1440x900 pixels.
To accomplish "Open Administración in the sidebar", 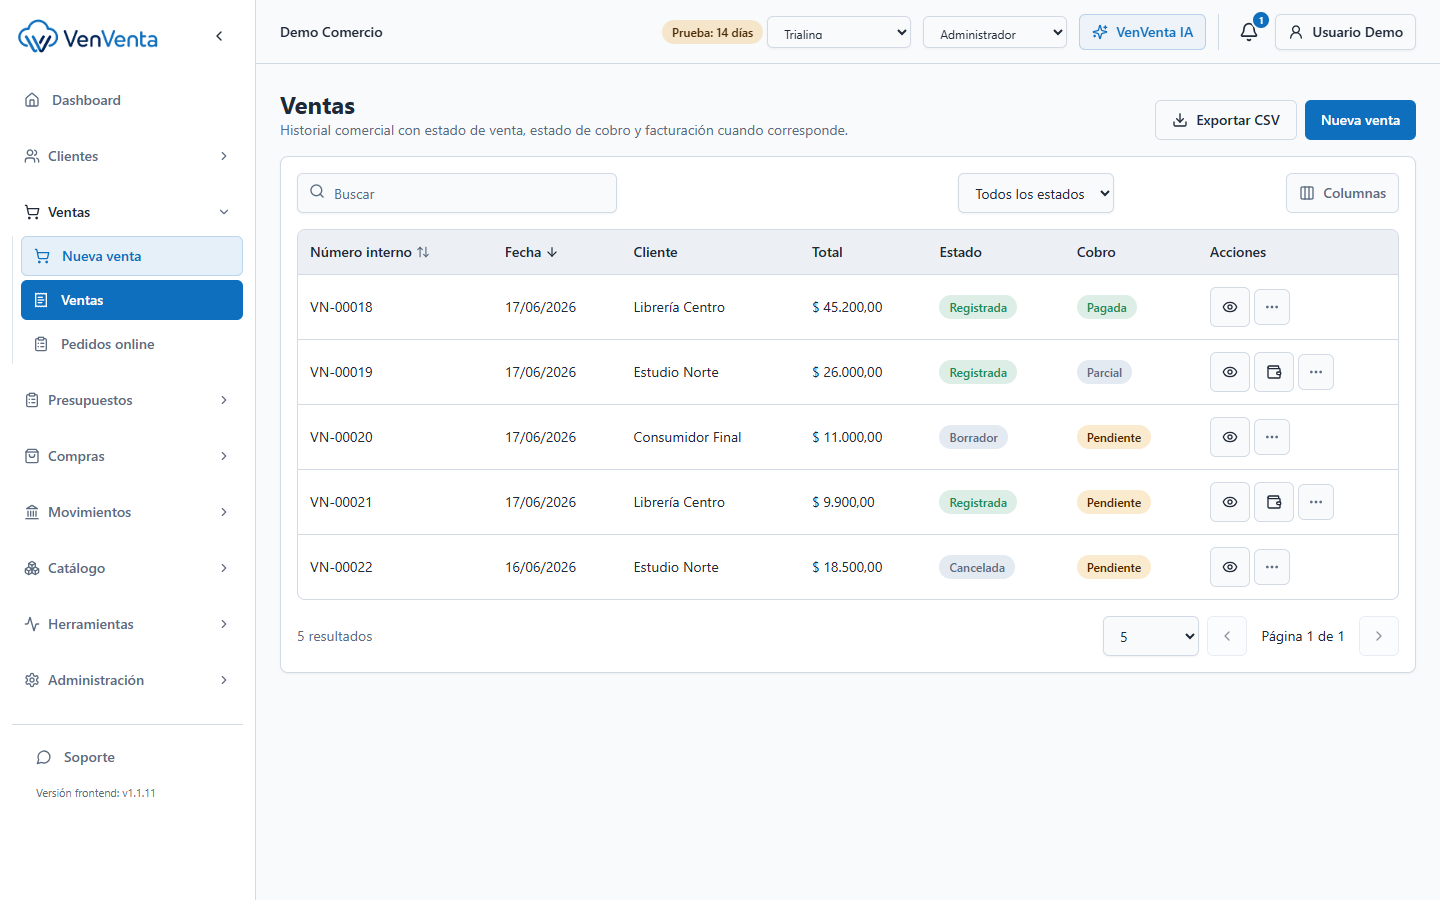I will click(127, 680).
